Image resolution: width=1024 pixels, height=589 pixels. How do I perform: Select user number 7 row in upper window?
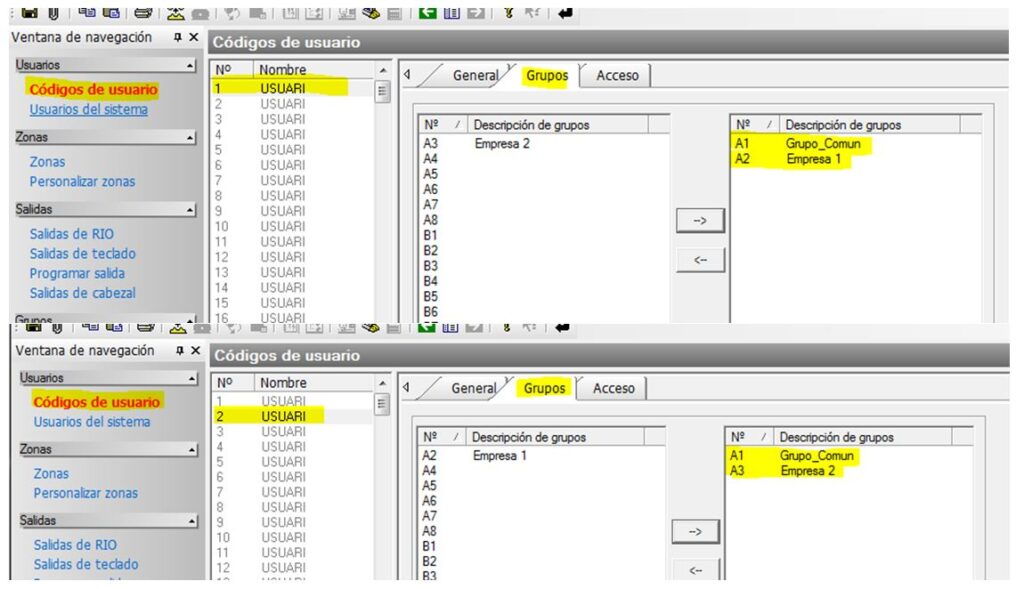click(293, 180)
